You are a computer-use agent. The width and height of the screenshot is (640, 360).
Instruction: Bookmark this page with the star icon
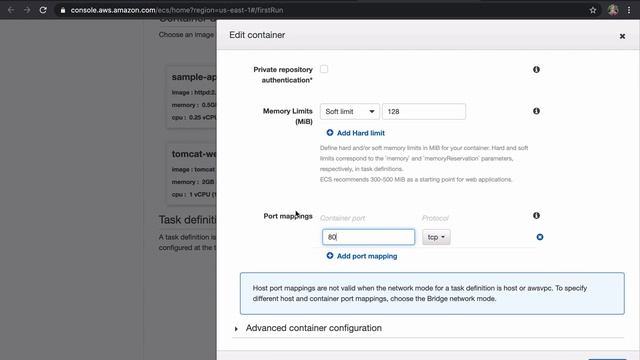coord(593,10)
